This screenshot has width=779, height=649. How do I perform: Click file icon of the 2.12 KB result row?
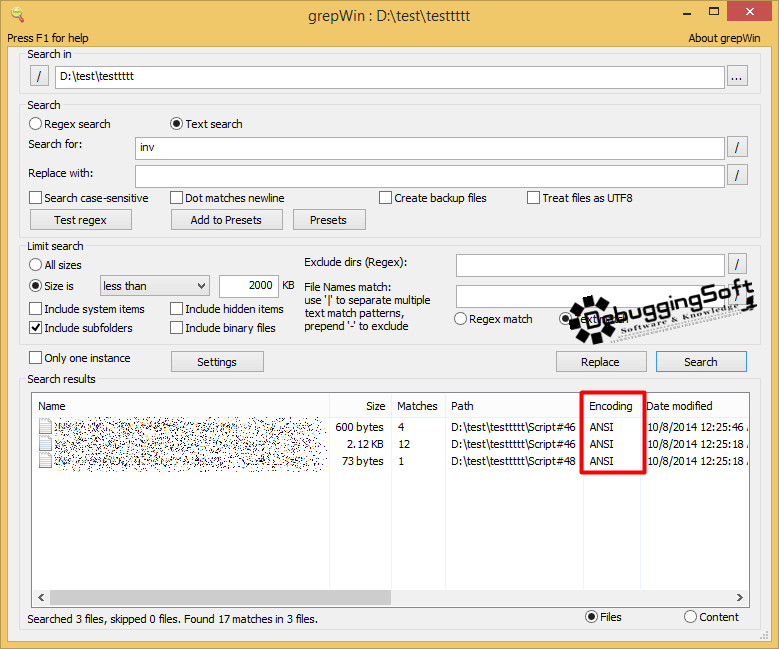pyautogui.click(x=45, y=444)
